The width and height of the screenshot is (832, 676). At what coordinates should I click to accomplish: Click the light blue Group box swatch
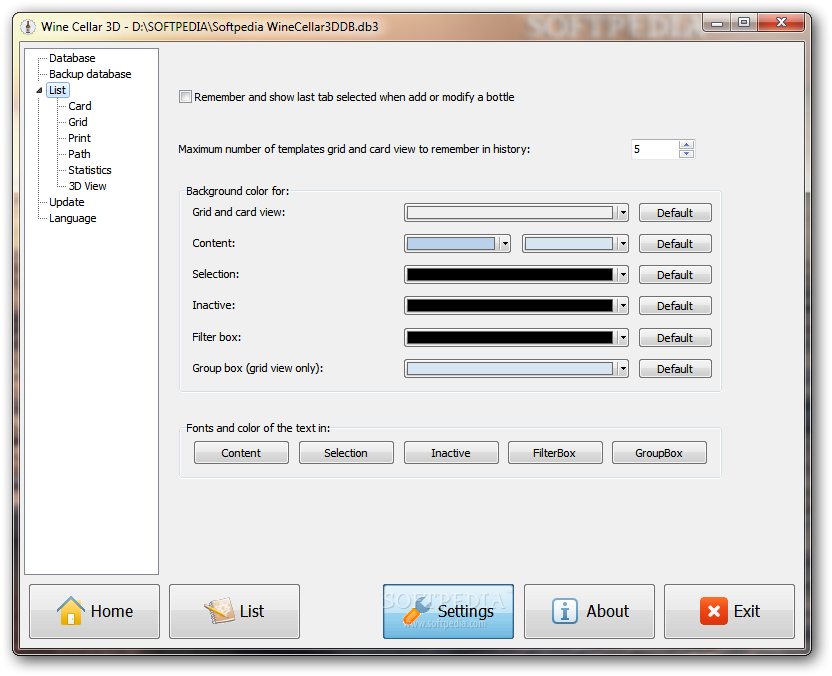click(509, 368)
